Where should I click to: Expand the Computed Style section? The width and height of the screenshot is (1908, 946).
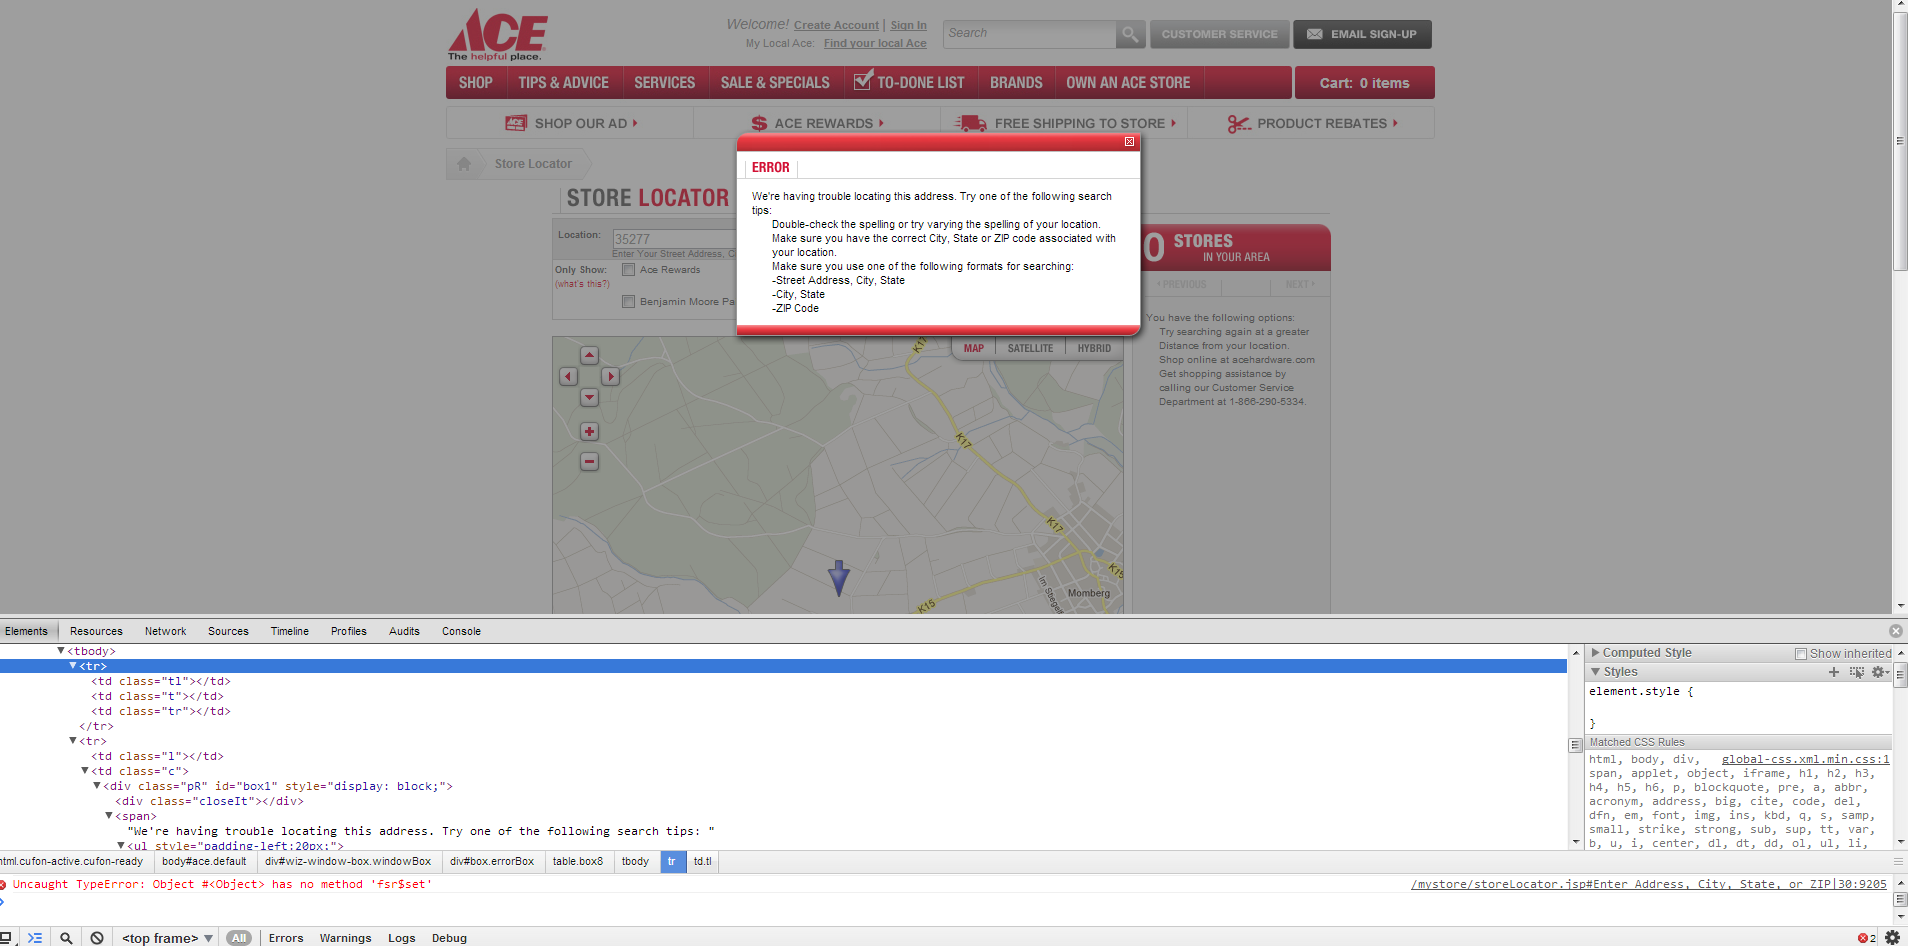(1596, 653)
